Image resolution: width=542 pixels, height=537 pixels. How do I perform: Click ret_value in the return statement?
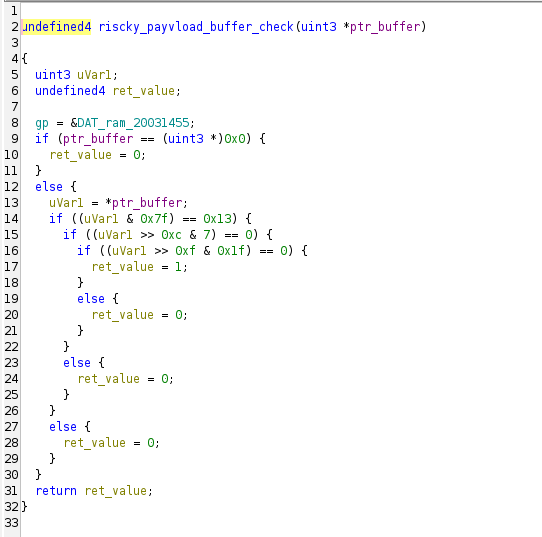(115, 491)
